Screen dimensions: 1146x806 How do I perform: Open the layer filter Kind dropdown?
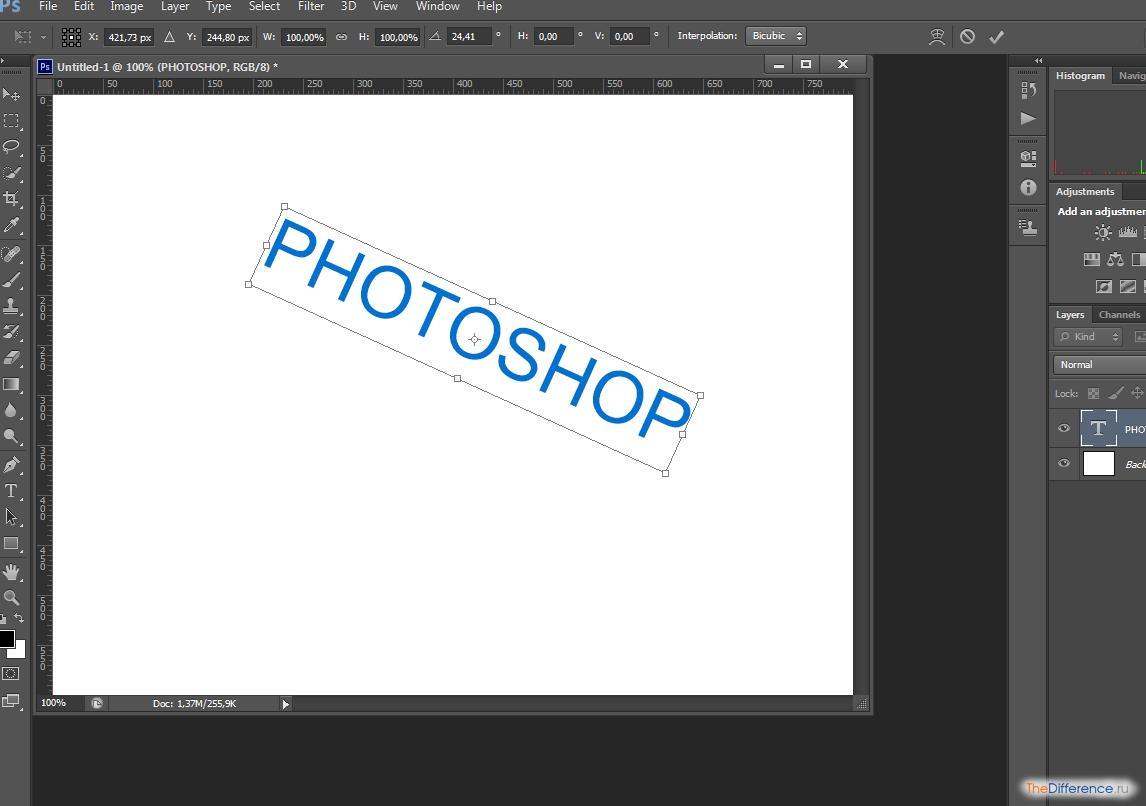coord(1088,337)
